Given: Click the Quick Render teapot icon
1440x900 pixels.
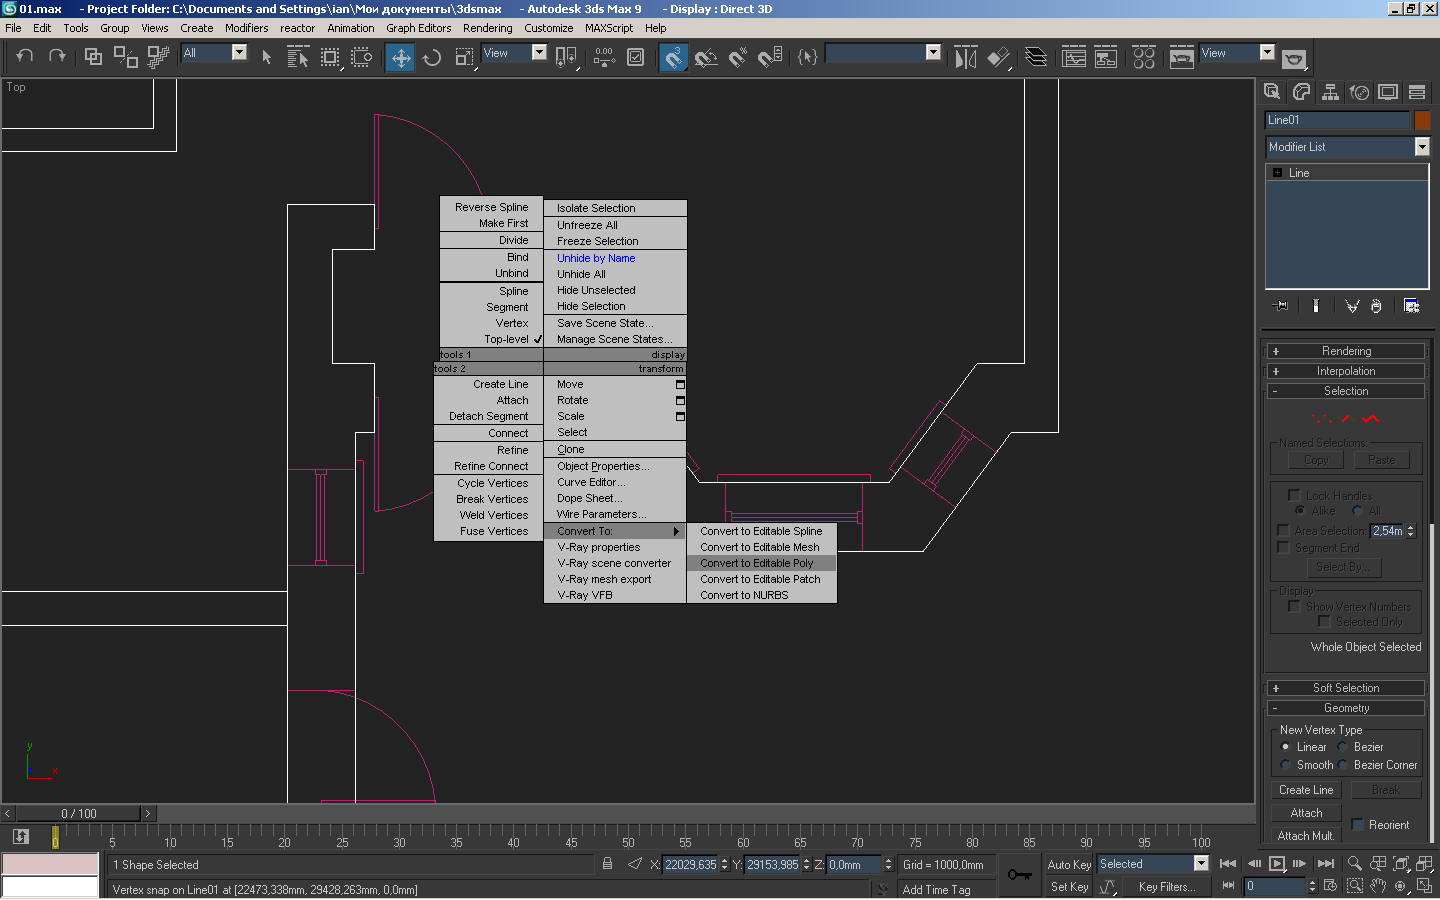Looking at the screenshot, I should 1294,59.
